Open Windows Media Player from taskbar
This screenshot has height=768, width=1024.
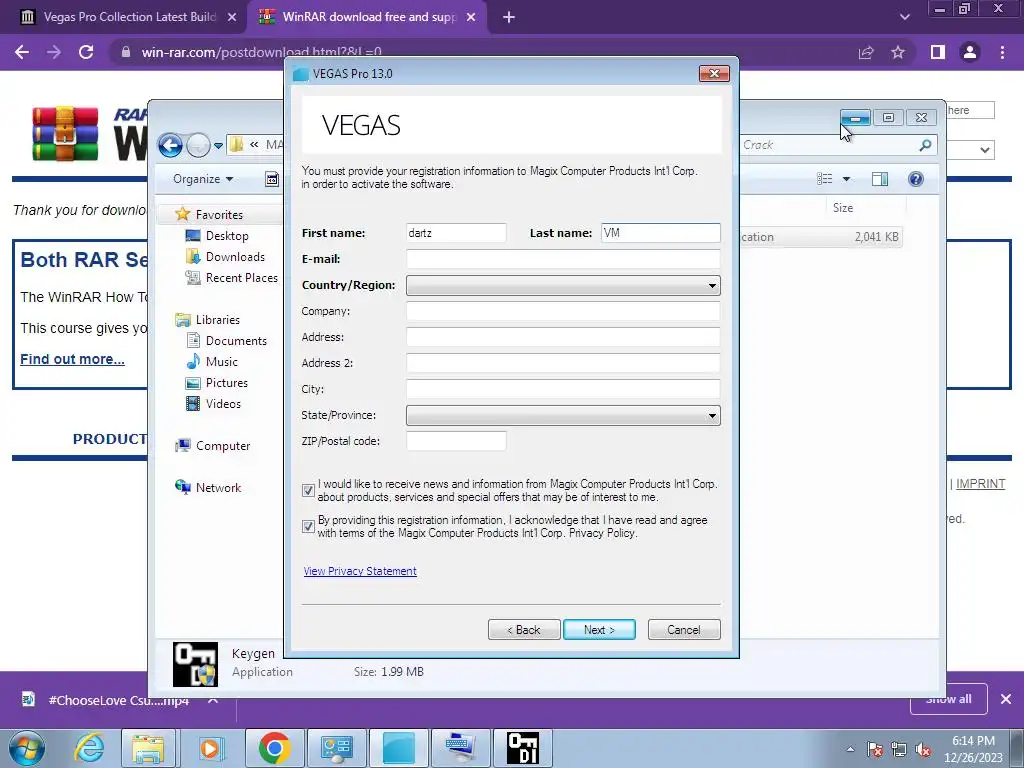210,748
